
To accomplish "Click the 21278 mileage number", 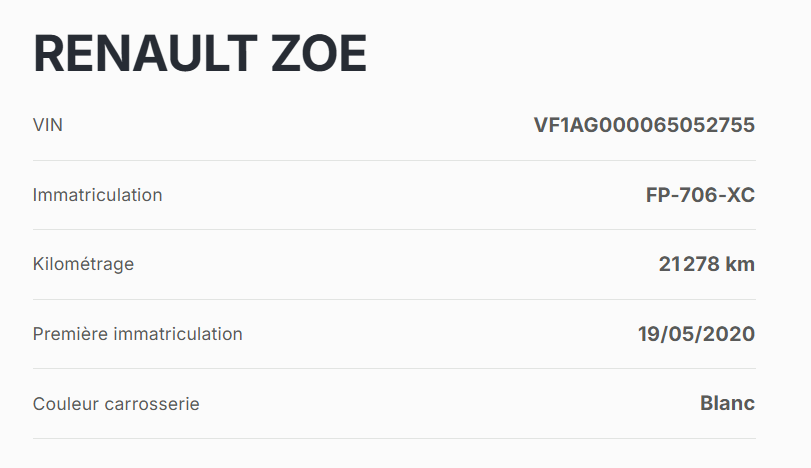I will (689, 264).
